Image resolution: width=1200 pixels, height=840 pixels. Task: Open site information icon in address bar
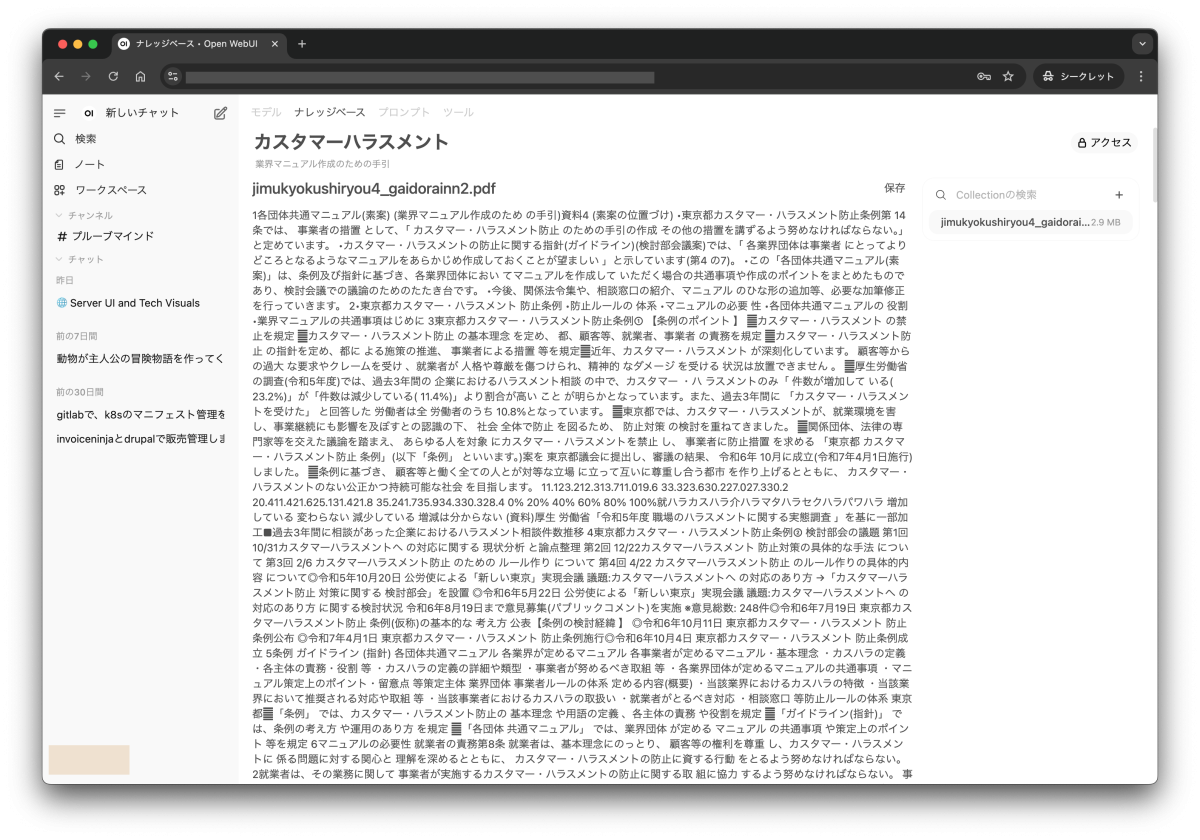(173, 76)
